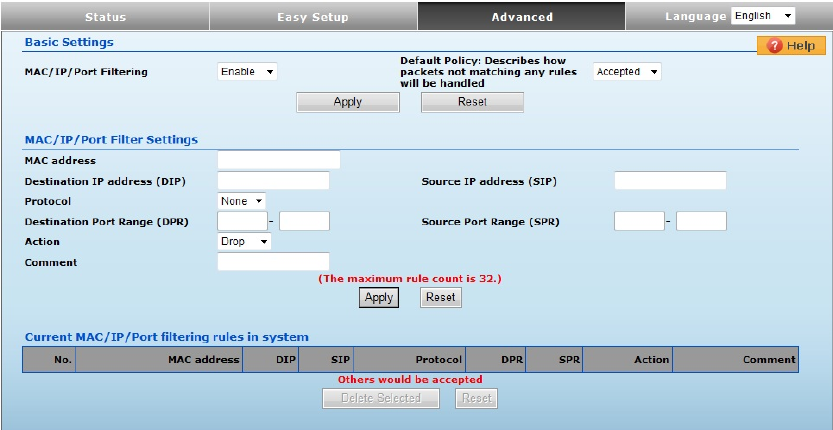Image resolution: width=833 pixels, height=430 pixels.
Task: Click Source Port Range end field
Action: (701, 221)
